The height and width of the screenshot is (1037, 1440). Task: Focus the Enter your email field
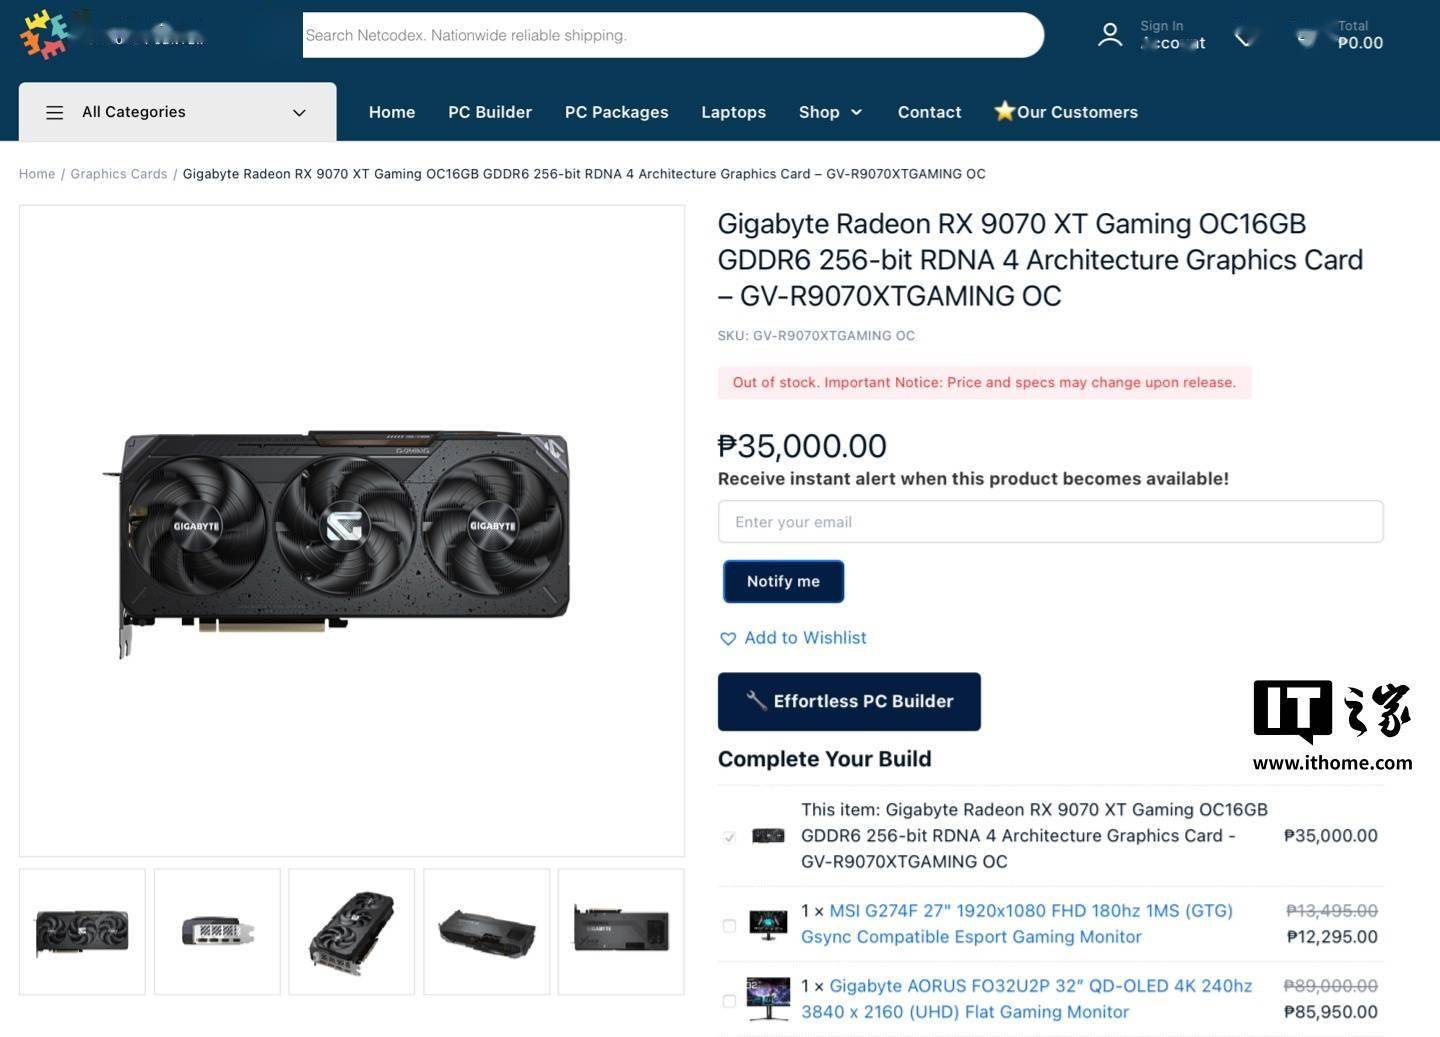coord(1050,522)
